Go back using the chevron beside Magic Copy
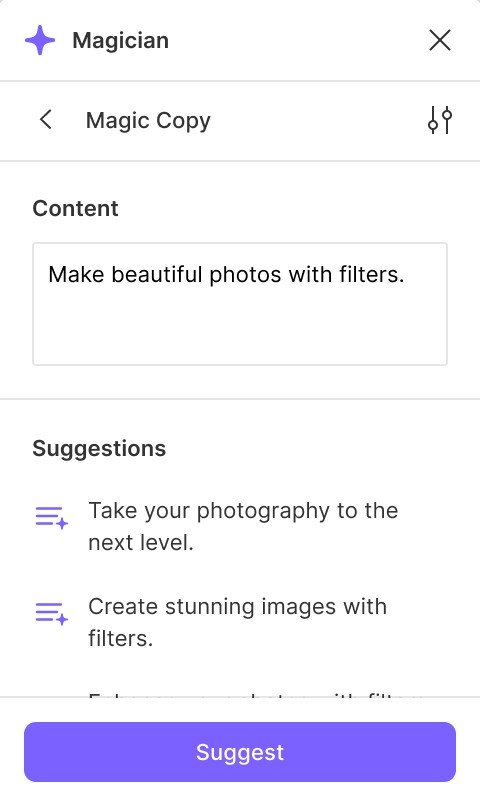Viewport: 480px width, 806px height. point(46,120)
